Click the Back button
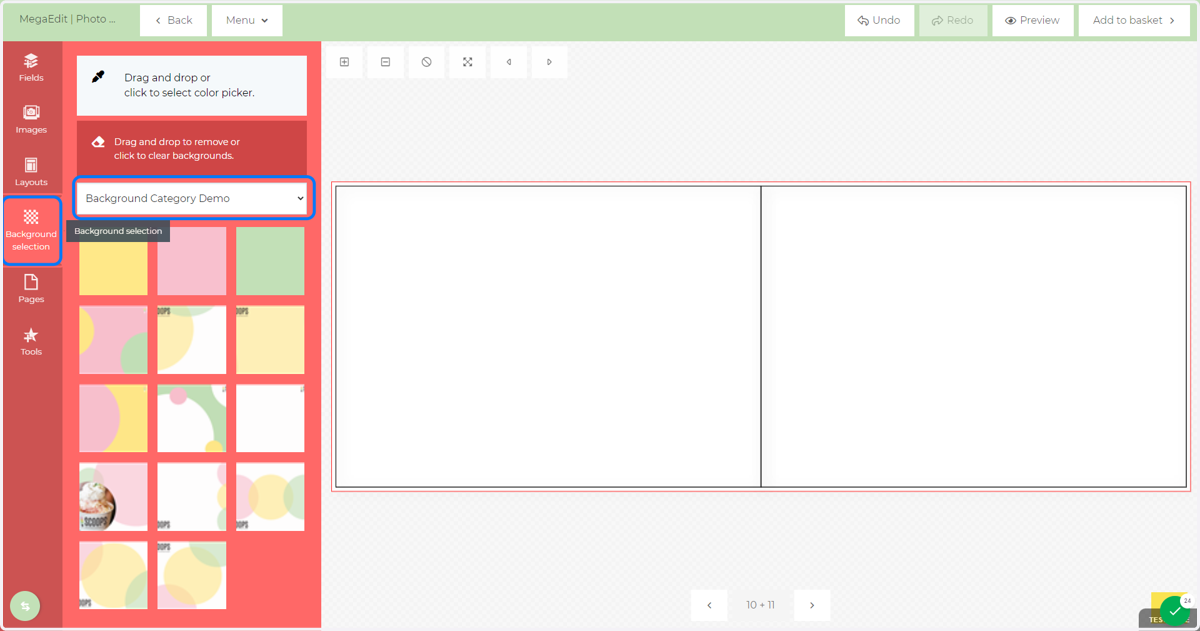Image resolution: width=1200 pixels, height=631 pixels. coord(173,20)
